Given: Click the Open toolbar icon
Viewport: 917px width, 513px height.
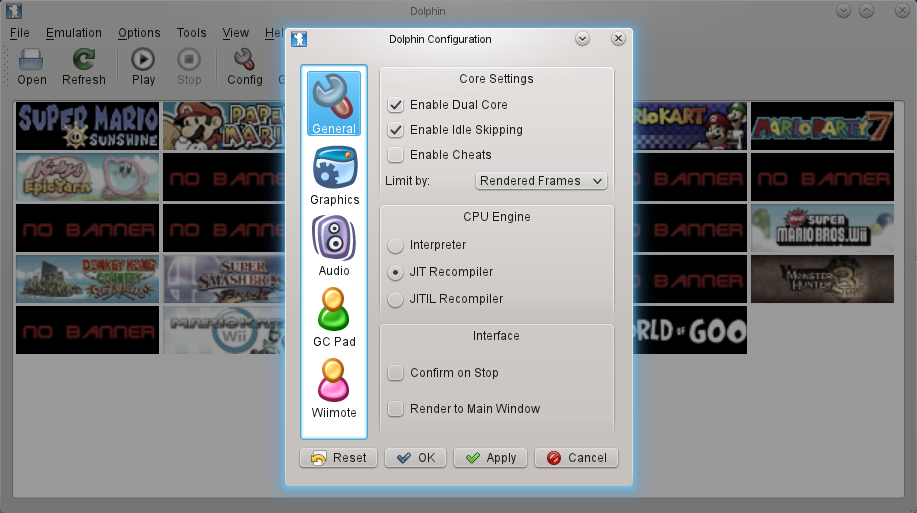Looking at the screenshot, I should click(x=32, y=61).
